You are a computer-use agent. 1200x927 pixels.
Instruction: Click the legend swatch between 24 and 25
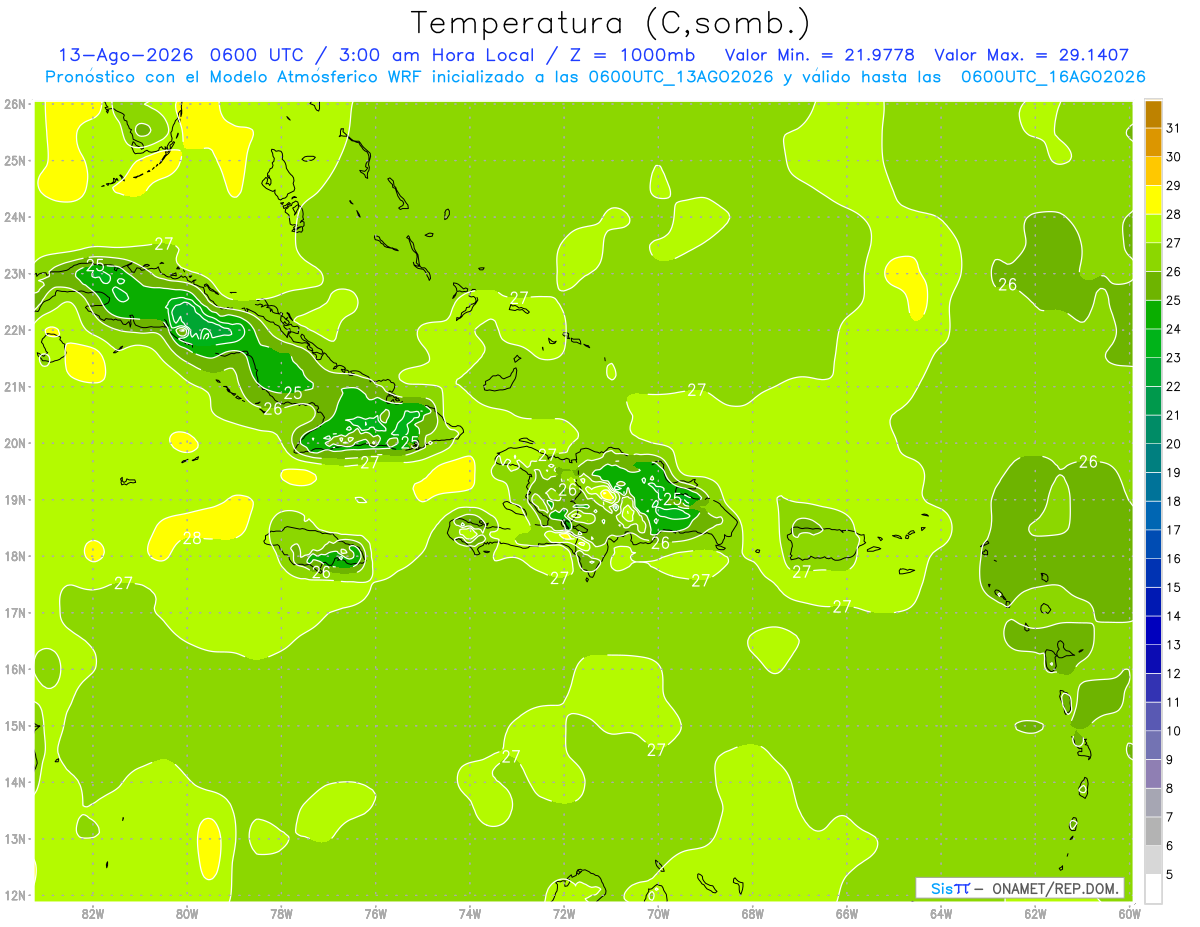[1153, 314]
